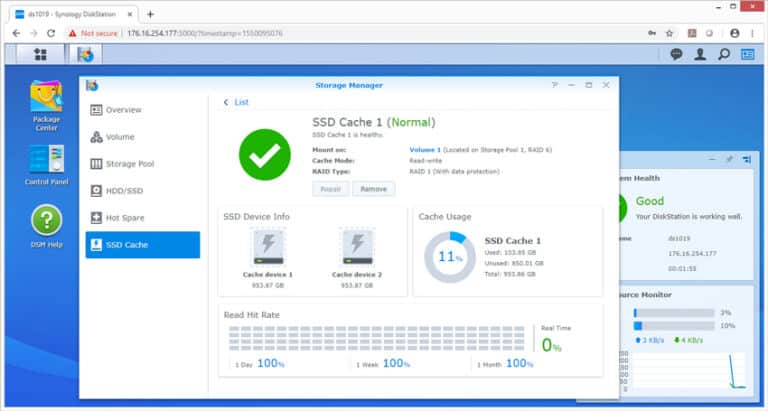Screen dimensions: 768x411
Task: Click the saved password key icon
Action: coord(652,33)
